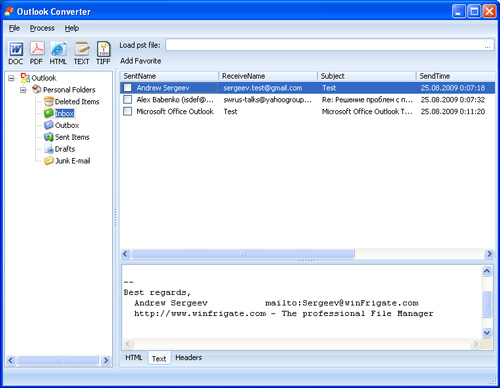Screen dimensions: 500x388
Task: Click message list scroll left arrow
Action: click(x=125, y=254)
